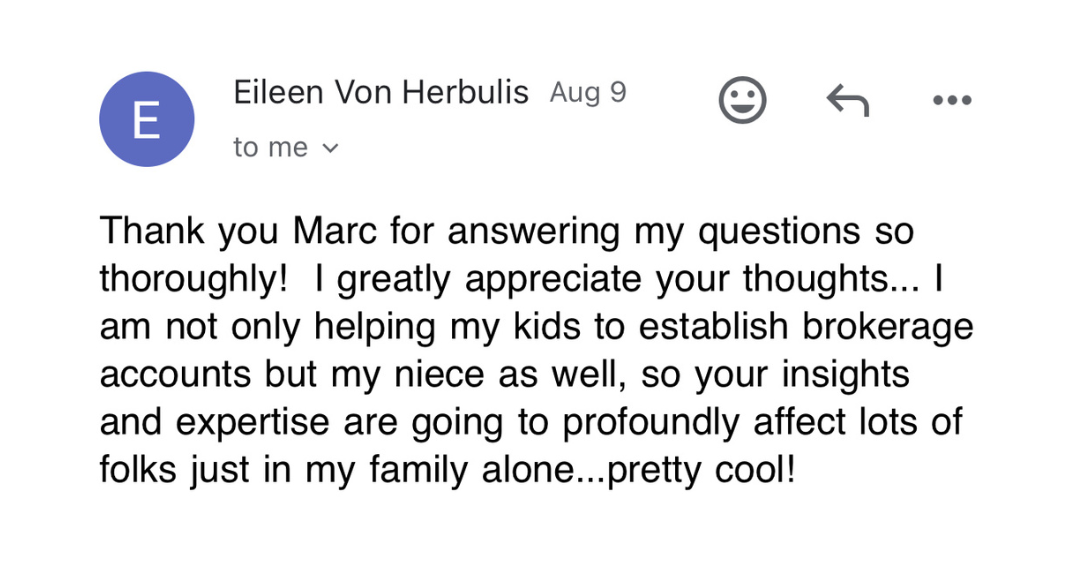1080x561 pixels.
Task: Click the 'to me' recipient label
Action: click(270, 147)
